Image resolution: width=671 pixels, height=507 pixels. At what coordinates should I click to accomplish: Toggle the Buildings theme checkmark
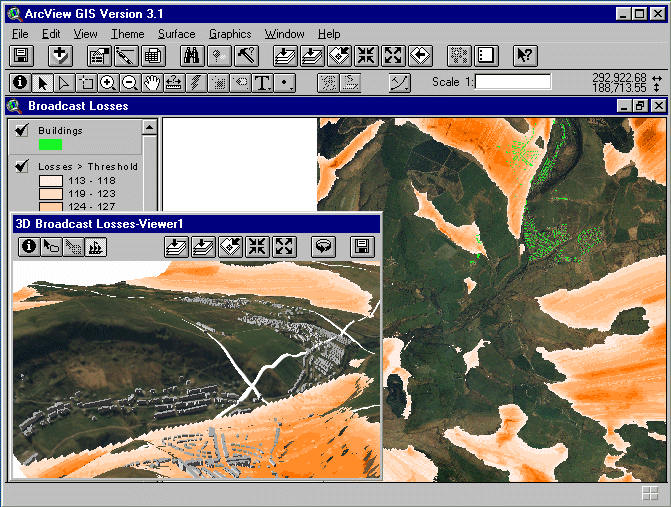(22, 130)
